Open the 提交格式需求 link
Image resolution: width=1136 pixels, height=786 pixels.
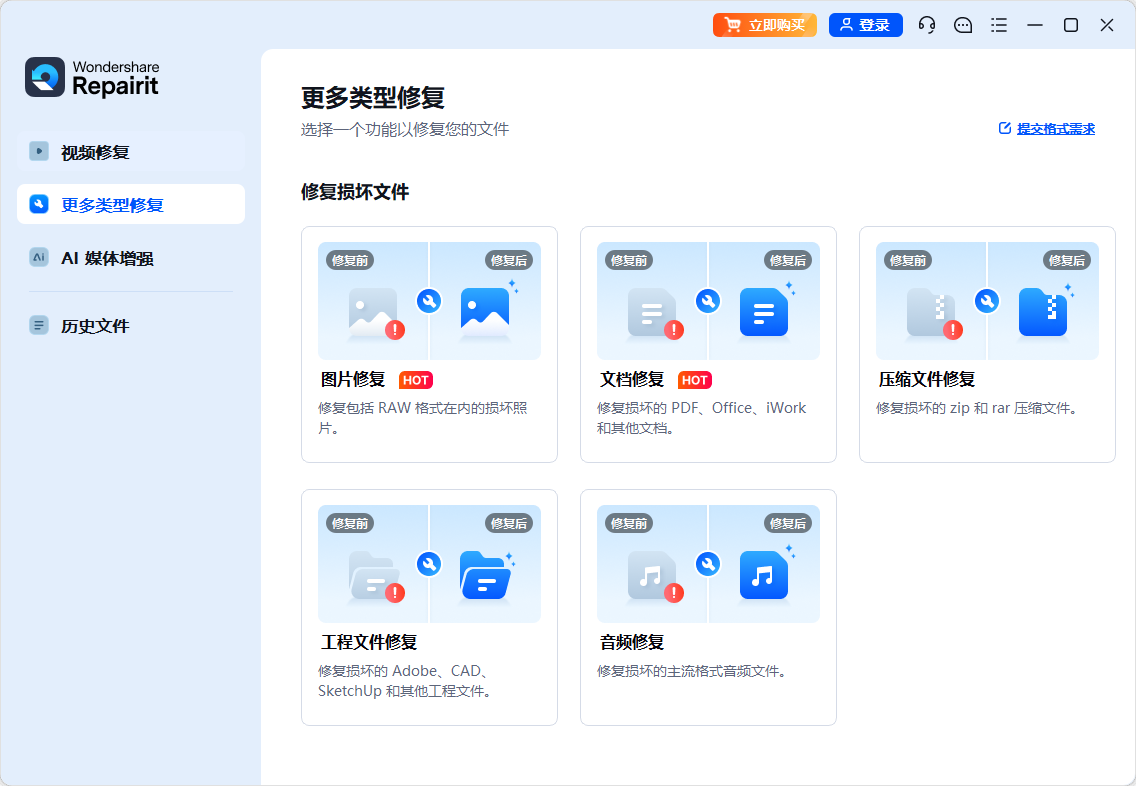coord(1047,129)
